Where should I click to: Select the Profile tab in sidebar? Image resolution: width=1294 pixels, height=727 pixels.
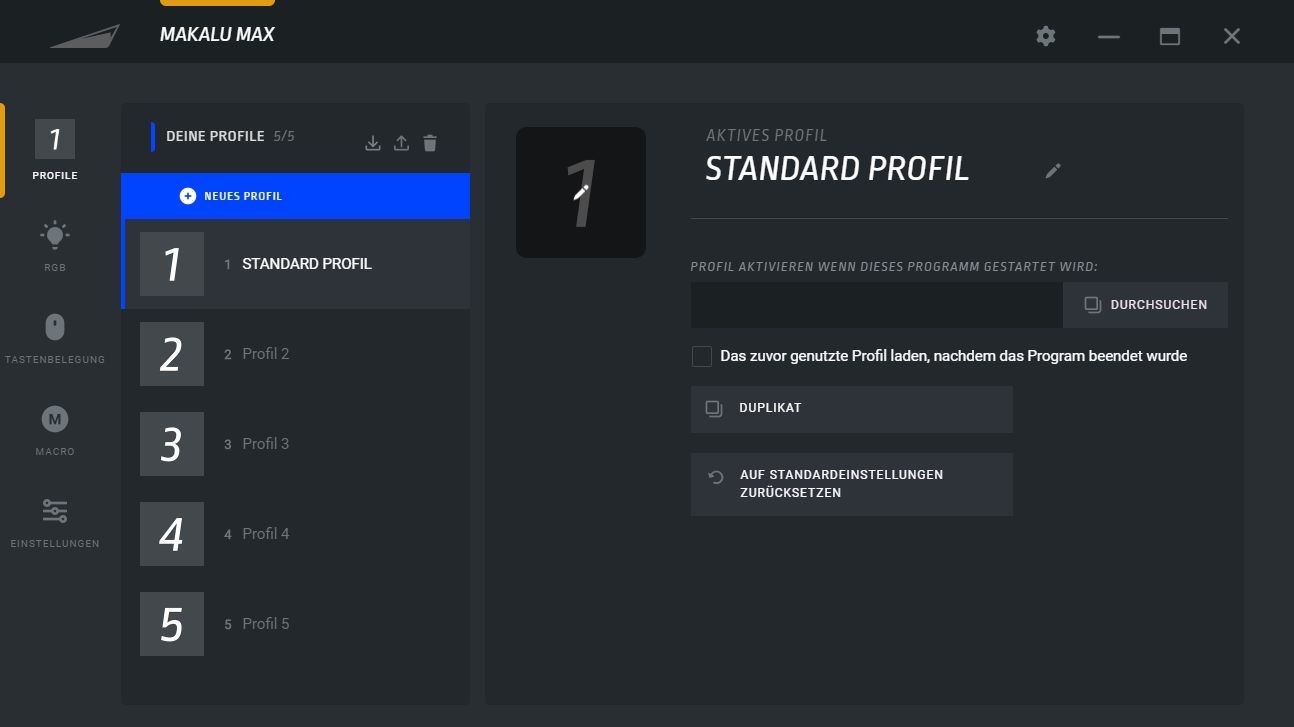55,150
